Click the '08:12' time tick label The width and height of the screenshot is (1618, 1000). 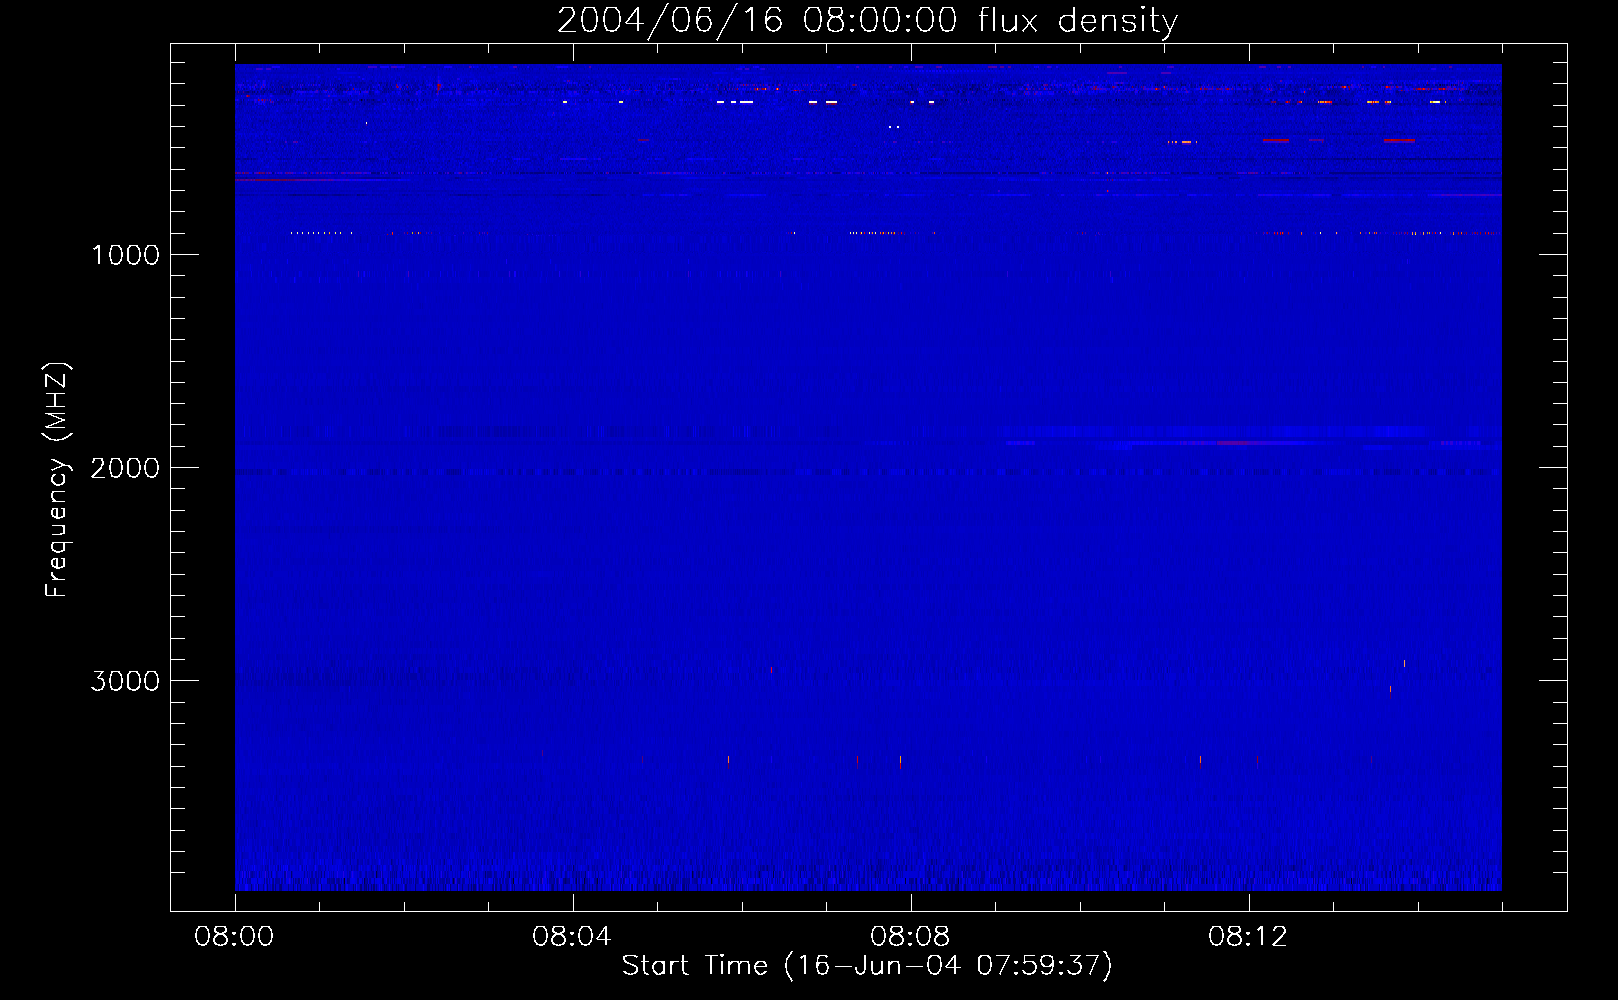1248,937
